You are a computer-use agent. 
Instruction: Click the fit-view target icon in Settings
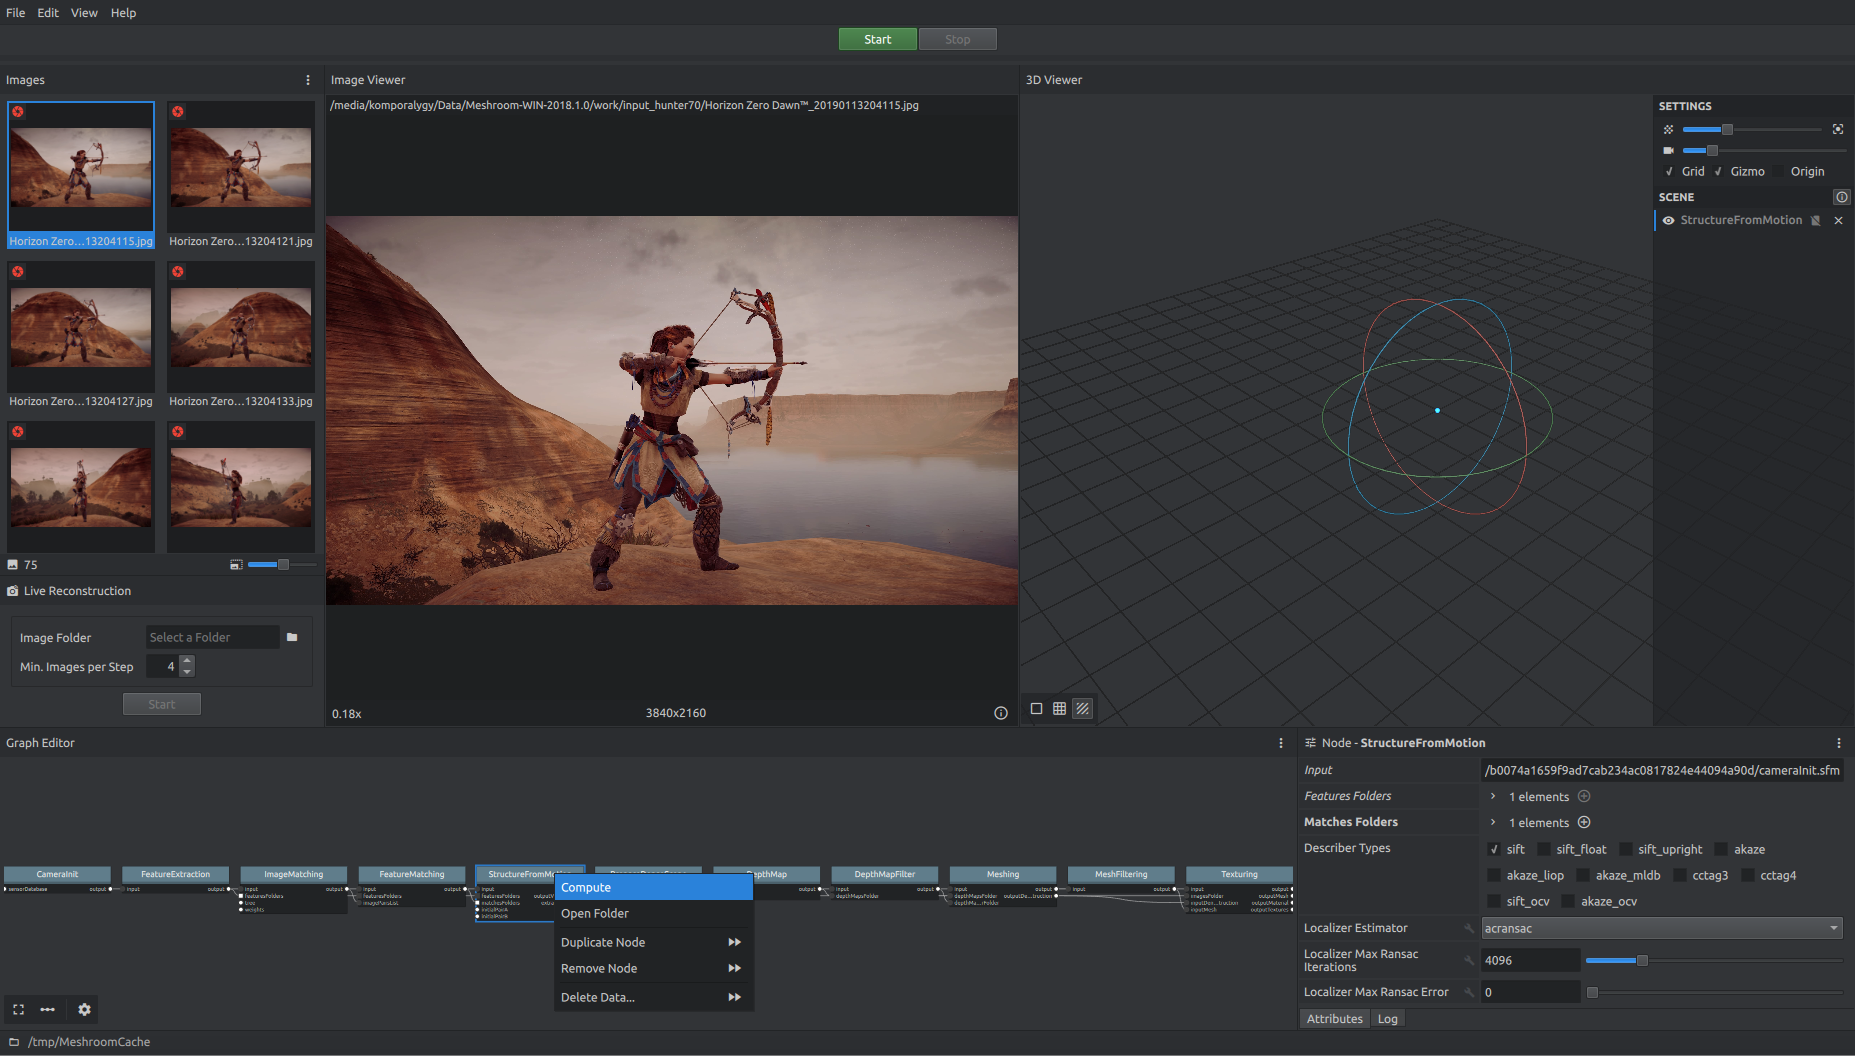pyautogui.click(x=1838, y=130)
